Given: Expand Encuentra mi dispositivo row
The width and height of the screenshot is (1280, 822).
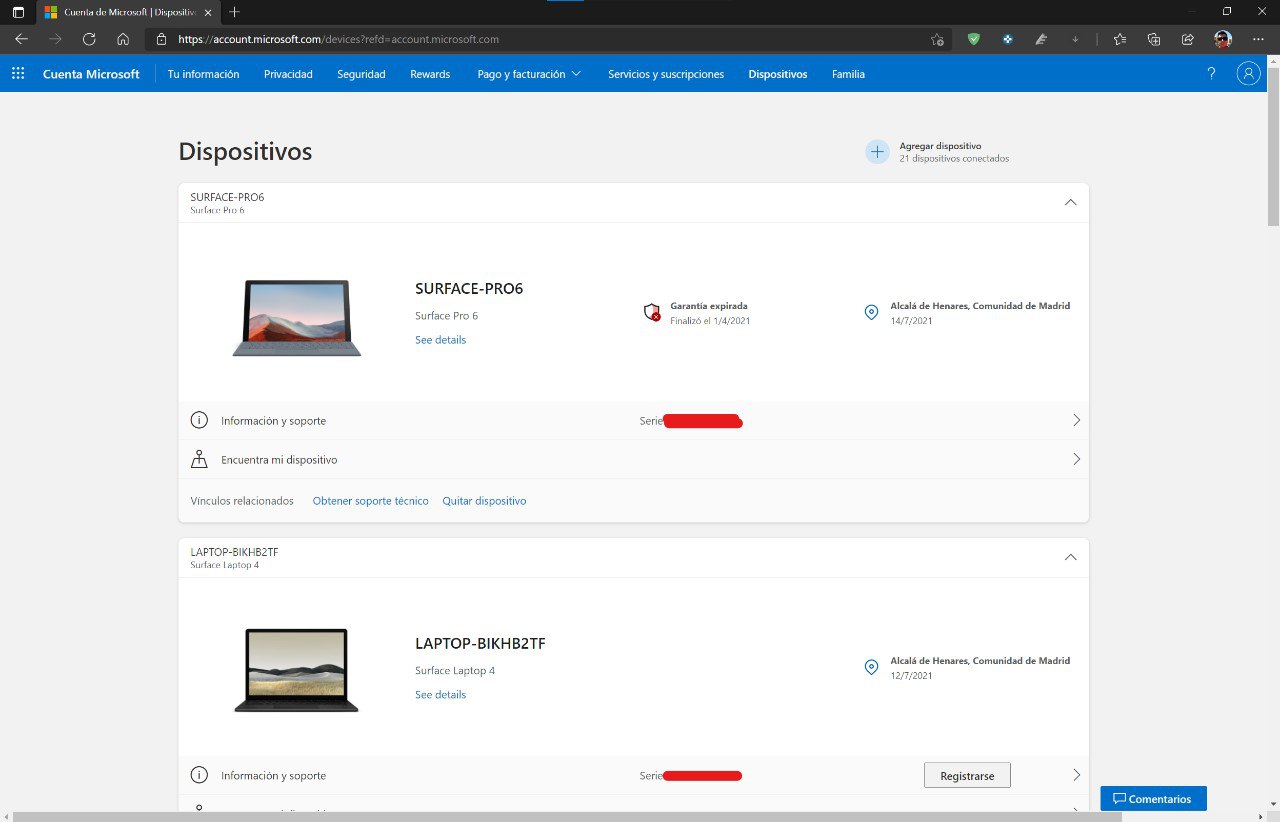Looking at the screenshot, I should 1076,460.
